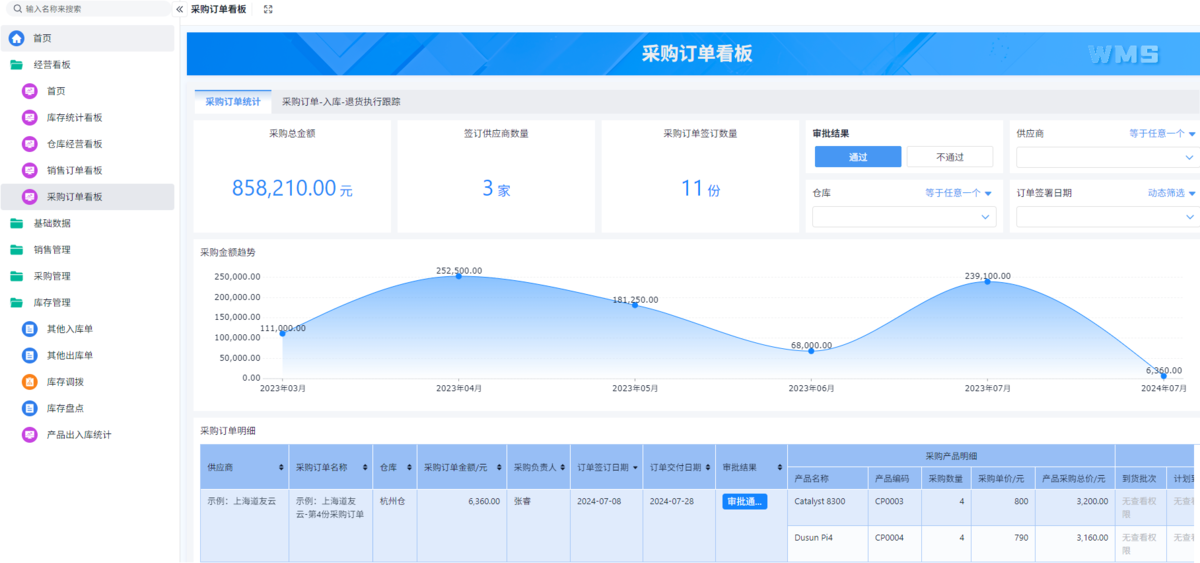The height and width of the screenshot is (563, 1200).
Task: Open 订单签署日期 动态筛选 dropdown
Action: coord(1171,193)
